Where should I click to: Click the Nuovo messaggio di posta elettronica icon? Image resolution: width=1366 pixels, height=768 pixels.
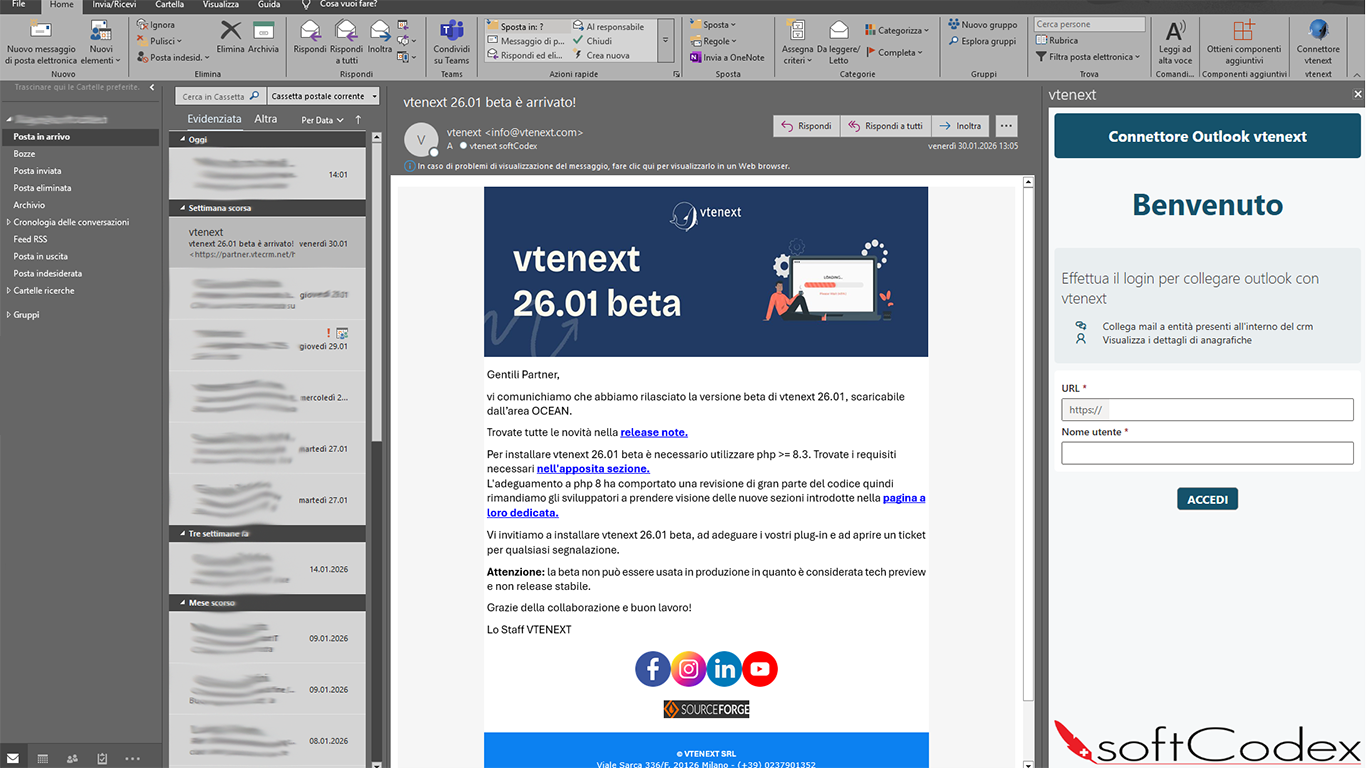point(41,29)
